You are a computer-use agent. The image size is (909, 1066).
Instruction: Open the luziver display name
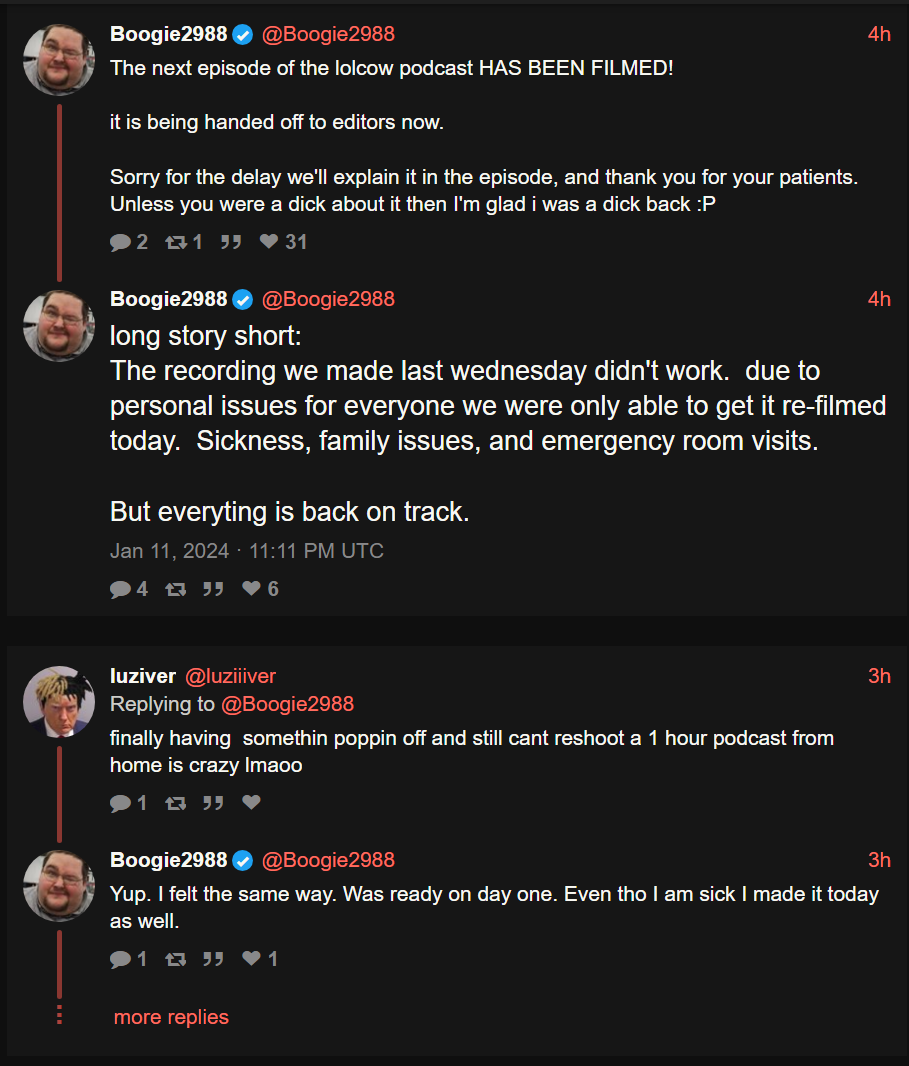click(143, 676)
